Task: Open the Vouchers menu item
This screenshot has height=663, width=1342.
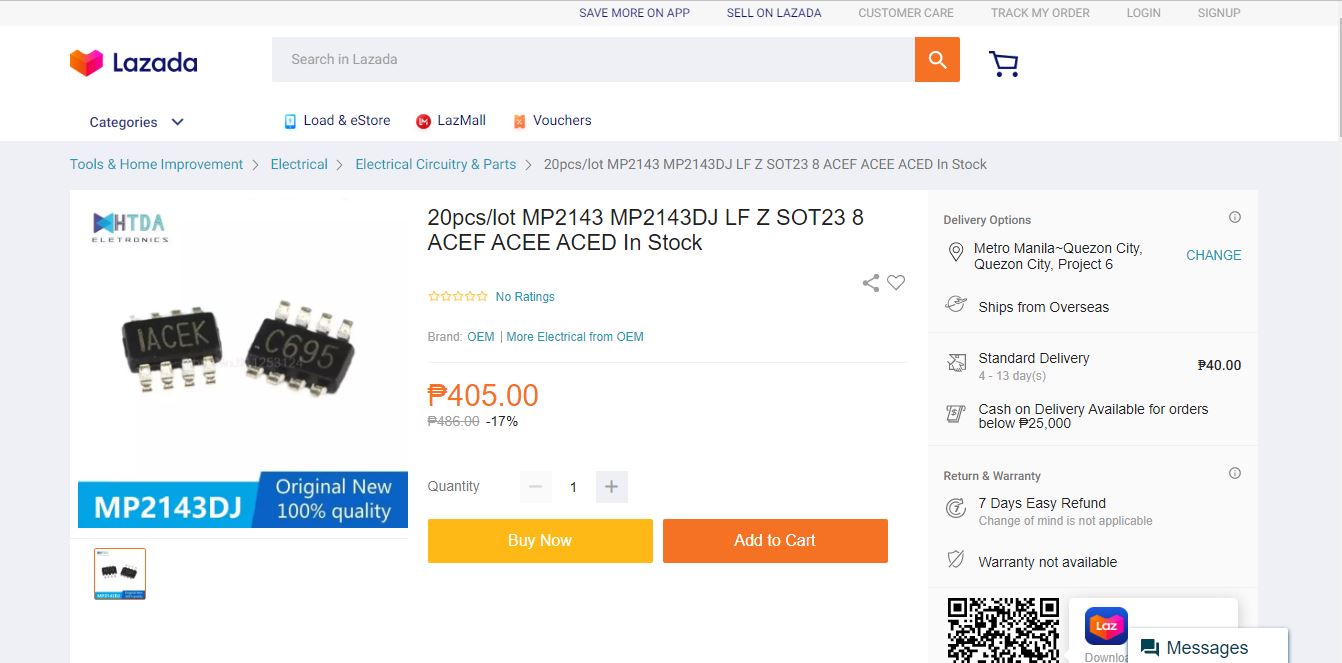Action: pyautogui.click(x=552, y=121)
